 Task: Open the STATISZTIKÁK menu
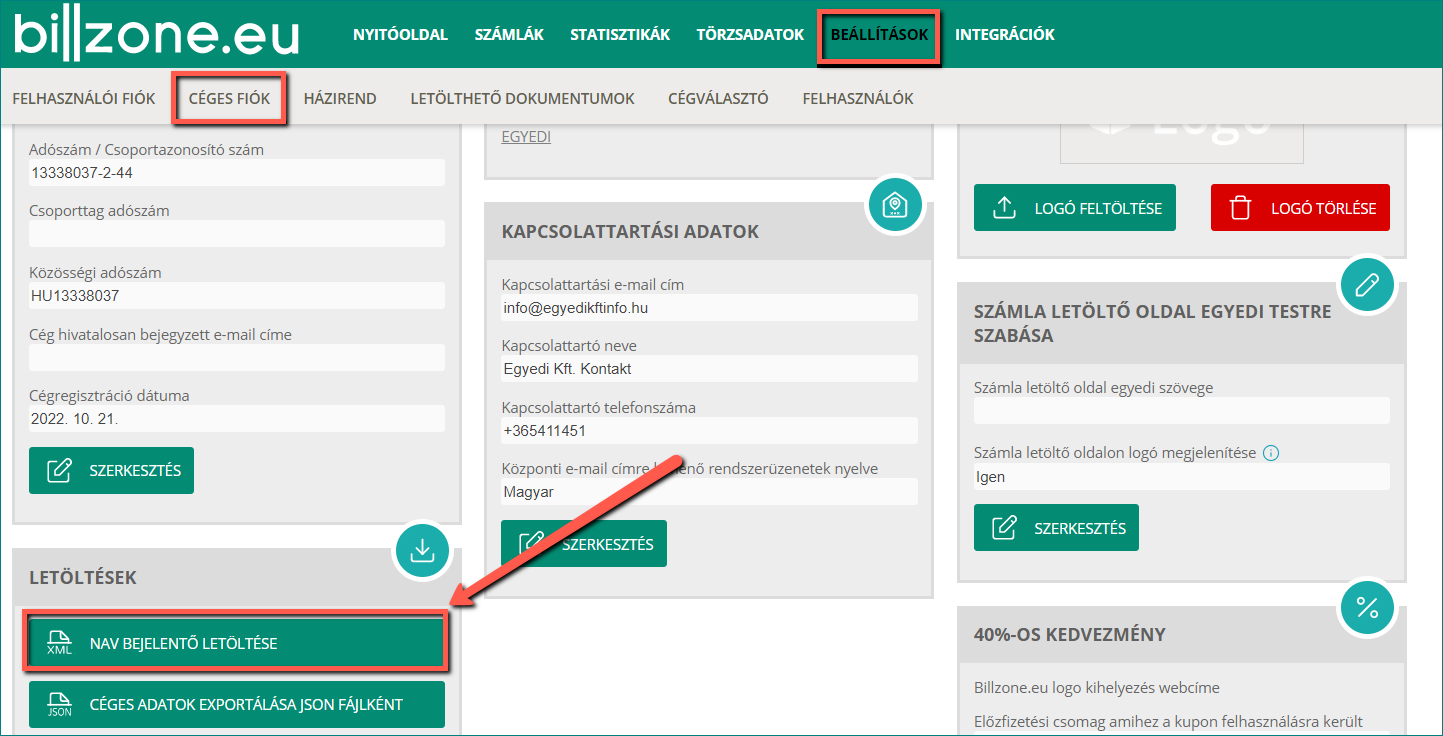[x=620, y=35]
